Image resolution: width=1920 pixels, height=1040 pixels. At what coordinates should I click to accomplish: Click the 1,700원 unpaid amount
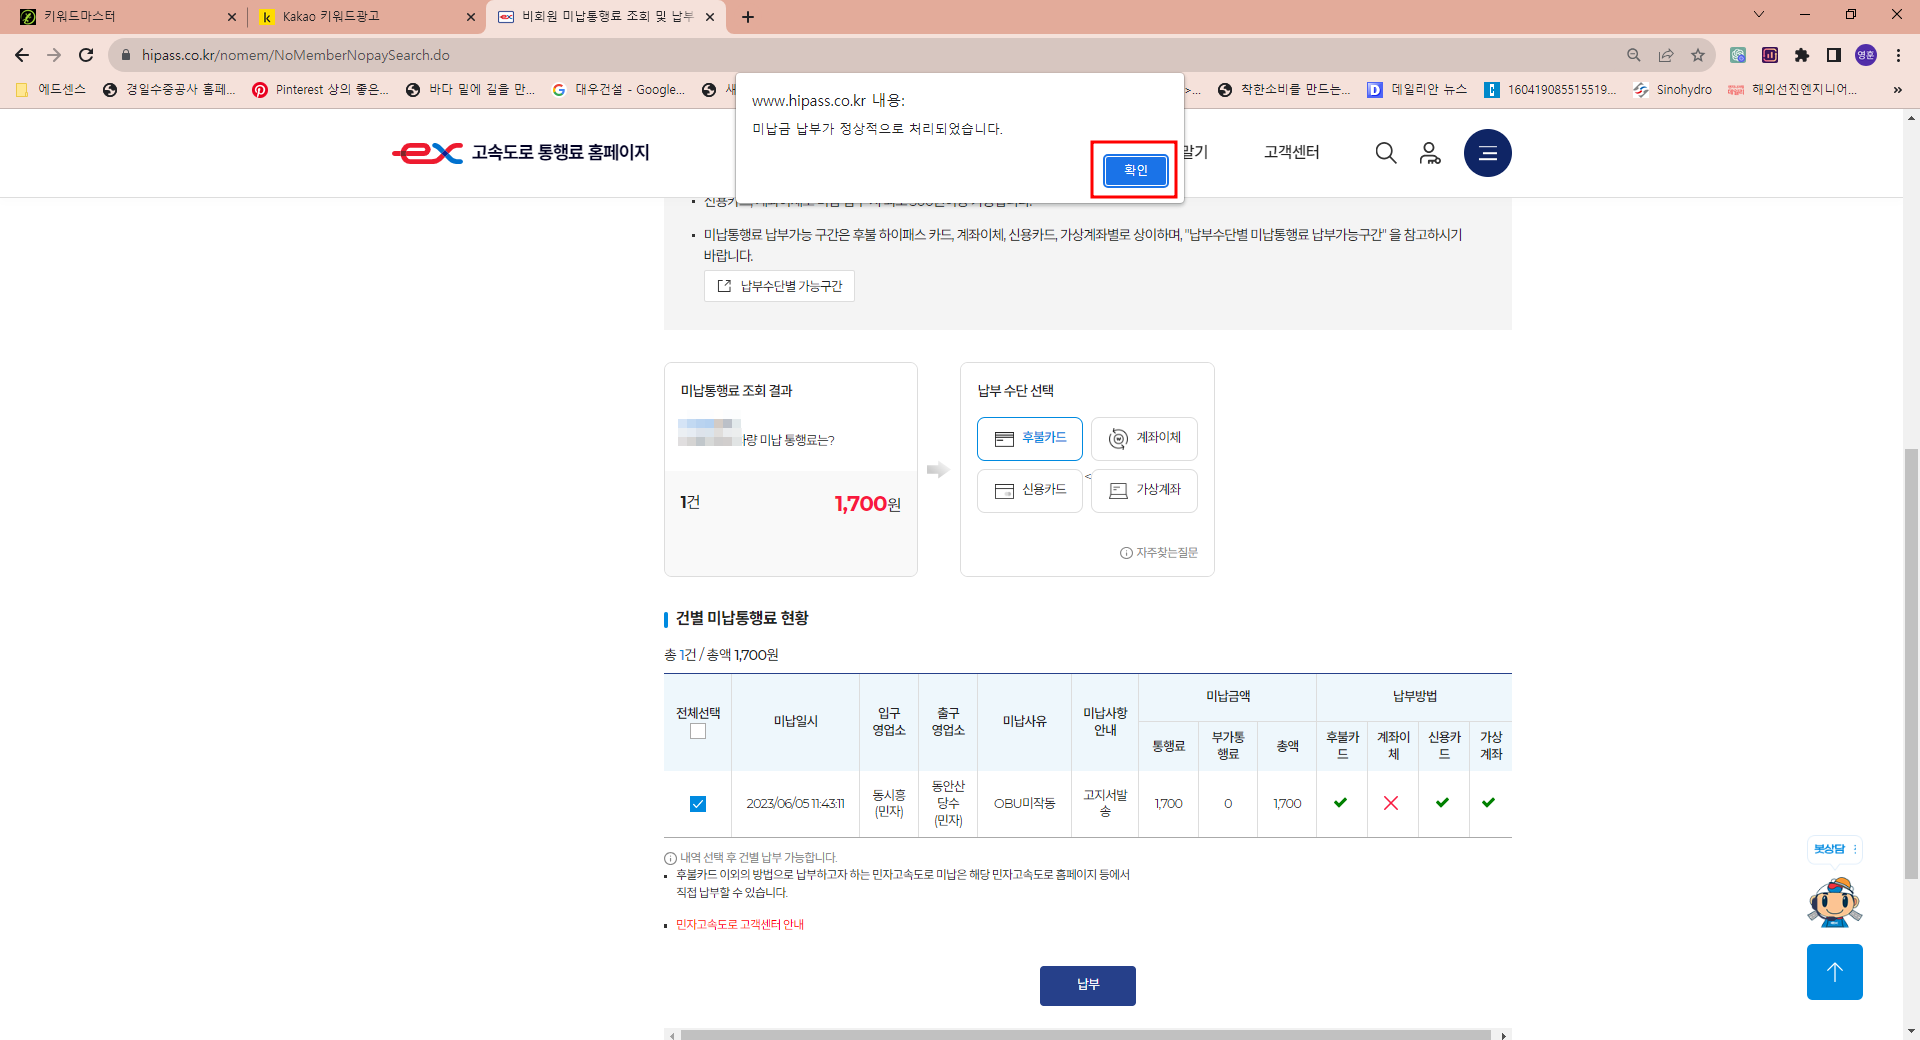click(868, 504)
